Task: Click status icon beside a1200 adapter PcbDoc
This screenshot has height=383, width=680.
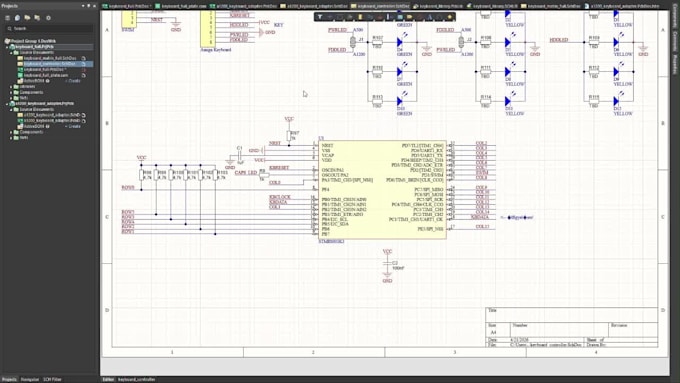Action: click(83, 121)
